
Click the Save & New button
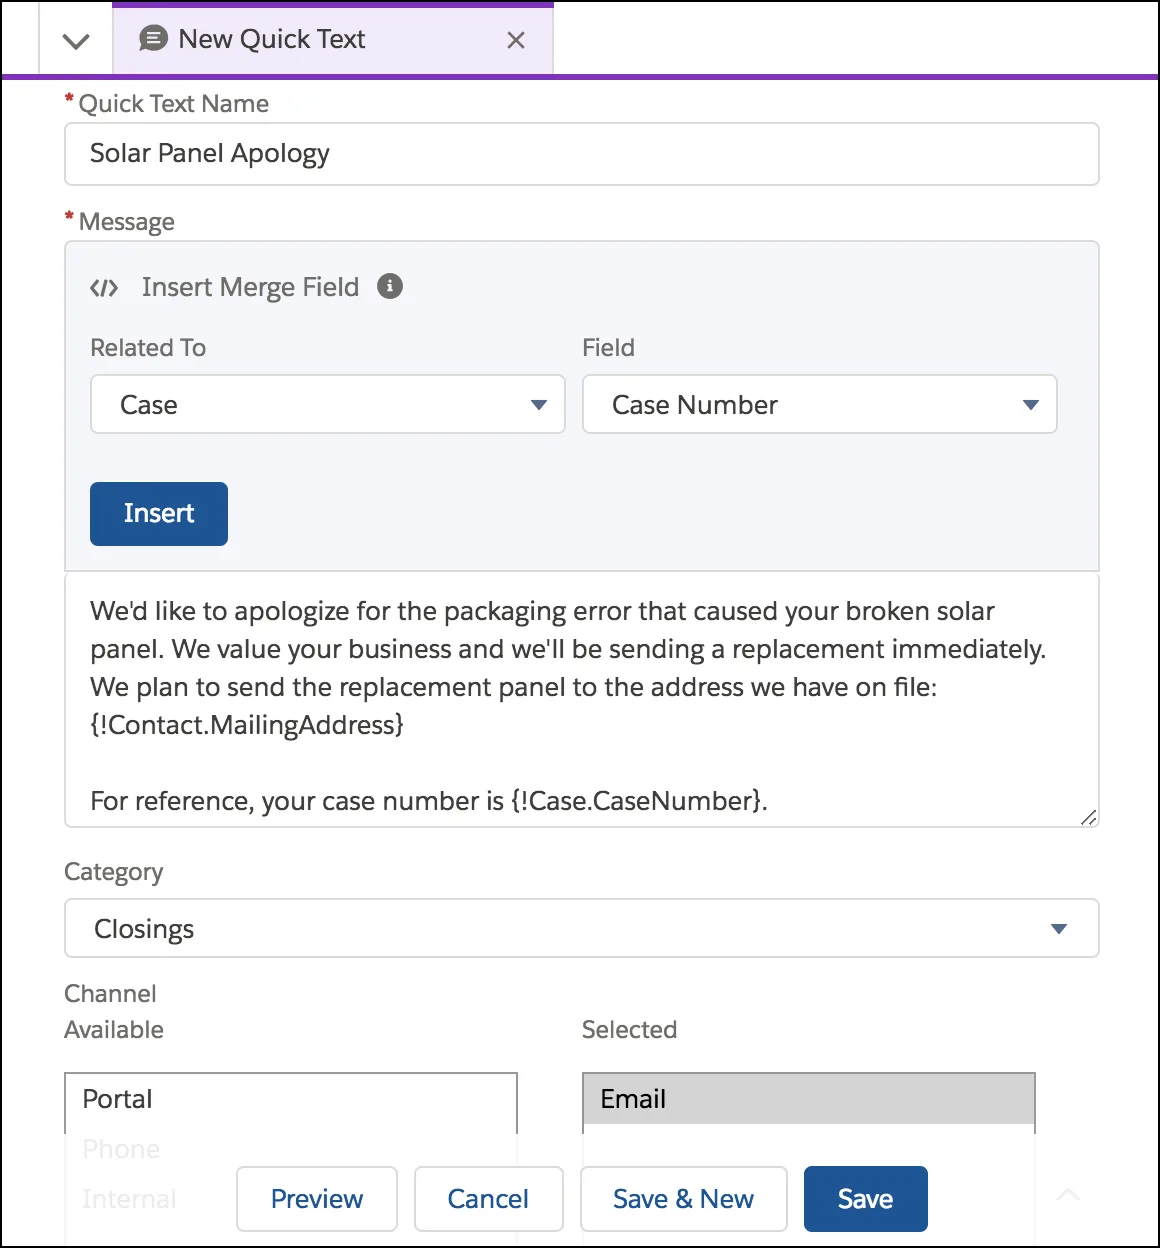click(x=684, y=1199)
